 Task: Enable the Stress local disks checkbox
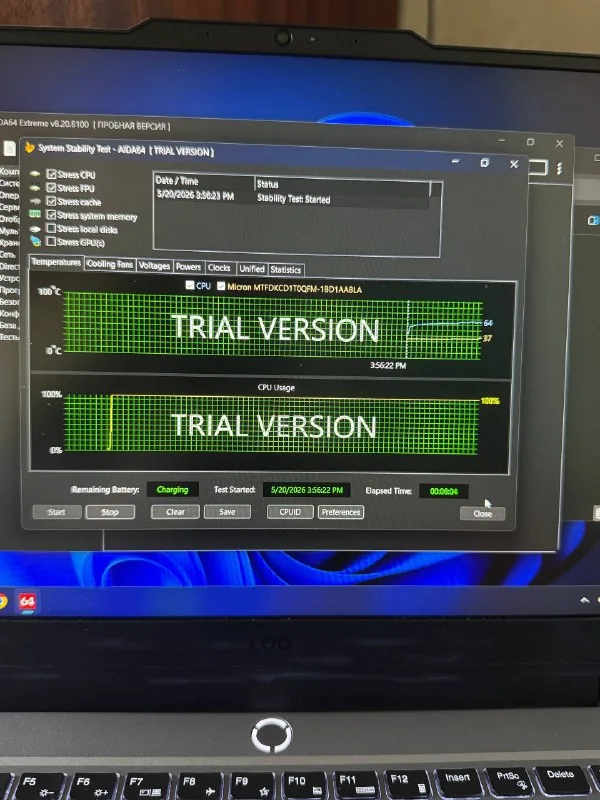[x=51, y=228]
